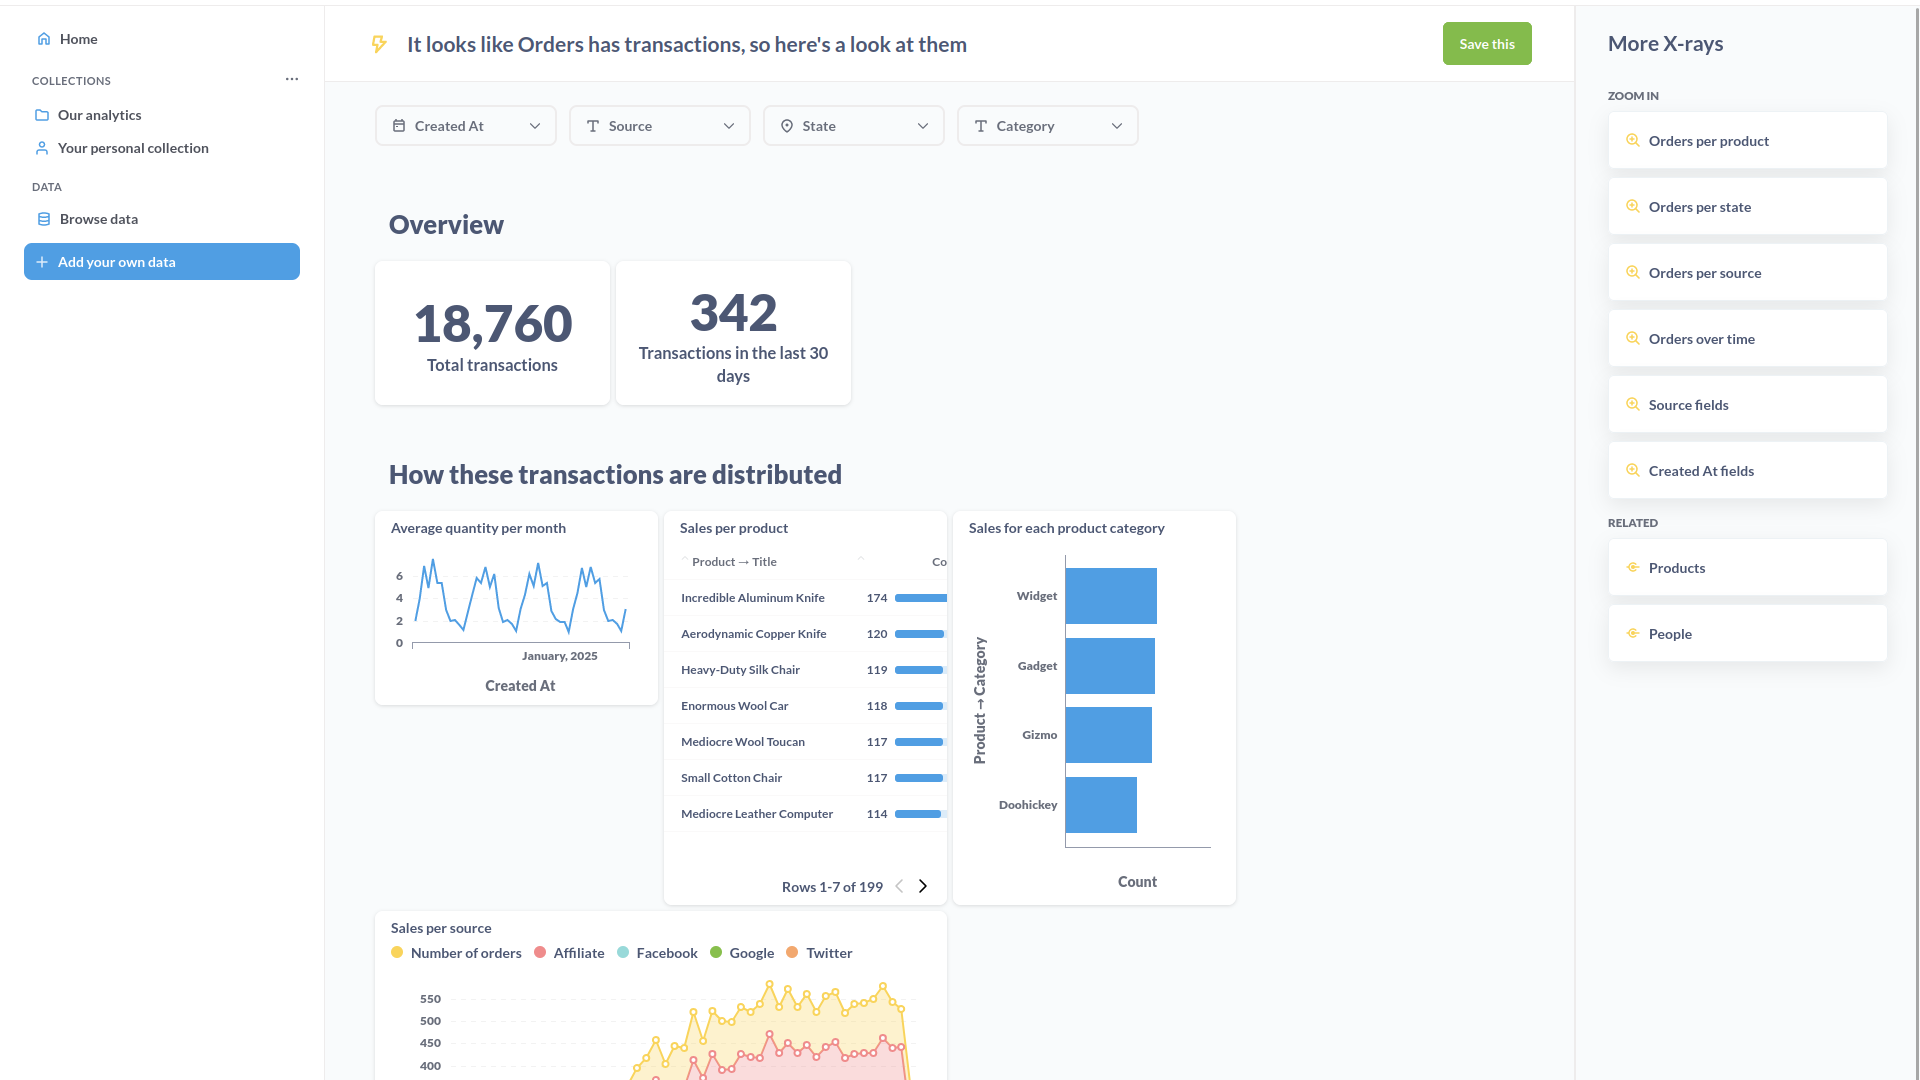Click the Small Cotton Chair row
This screenshot has width=1920, height=1080.
pyautogui.click(x=805, y=778)
